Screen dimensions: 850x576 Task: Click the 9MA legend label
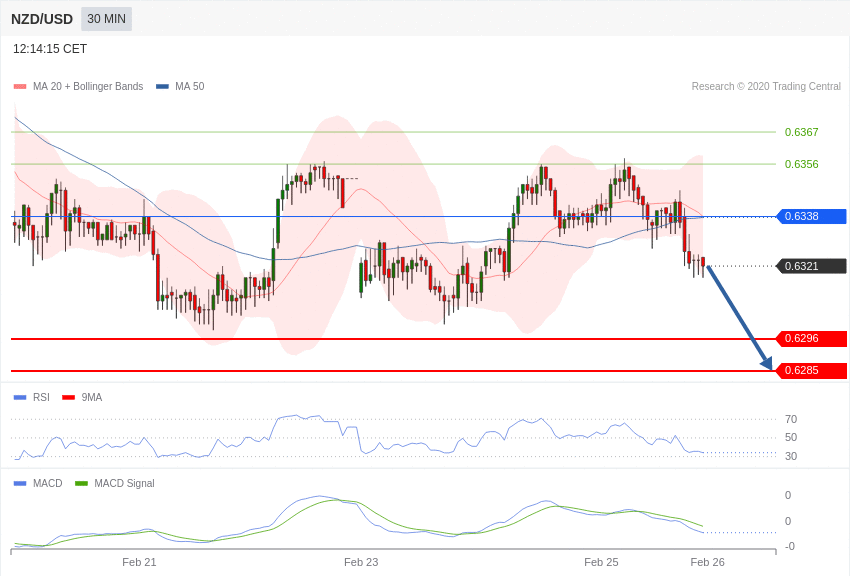point(92,397)
